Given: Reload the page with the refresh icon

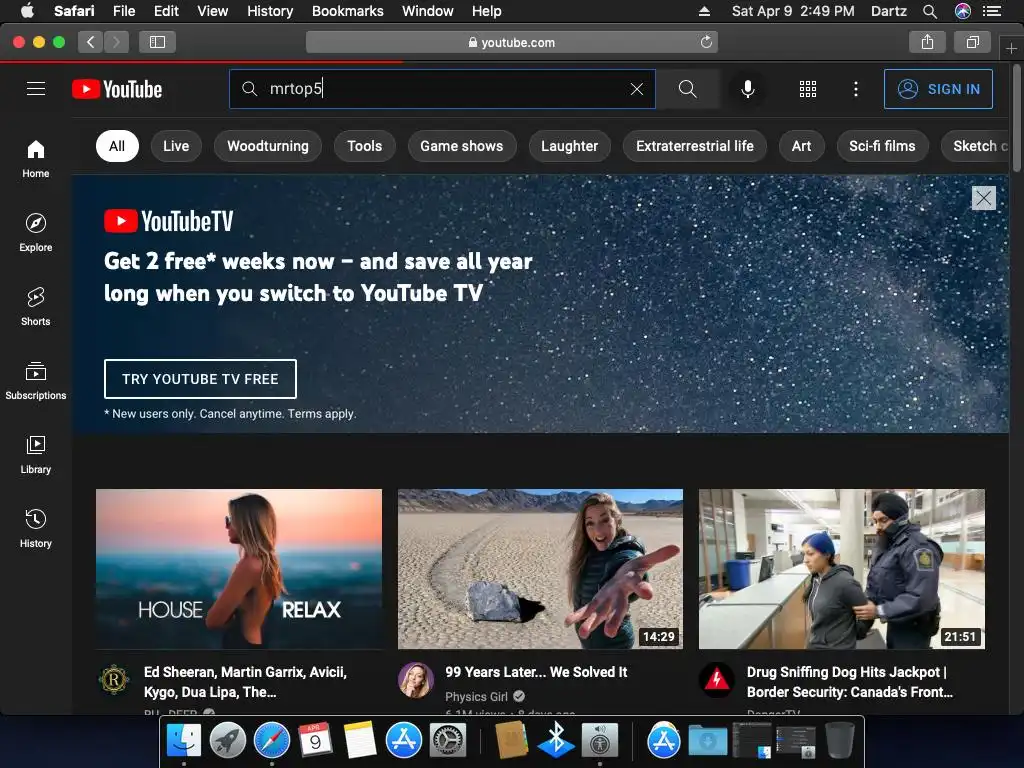Looking at the screenshot, I should click(706, 42).
